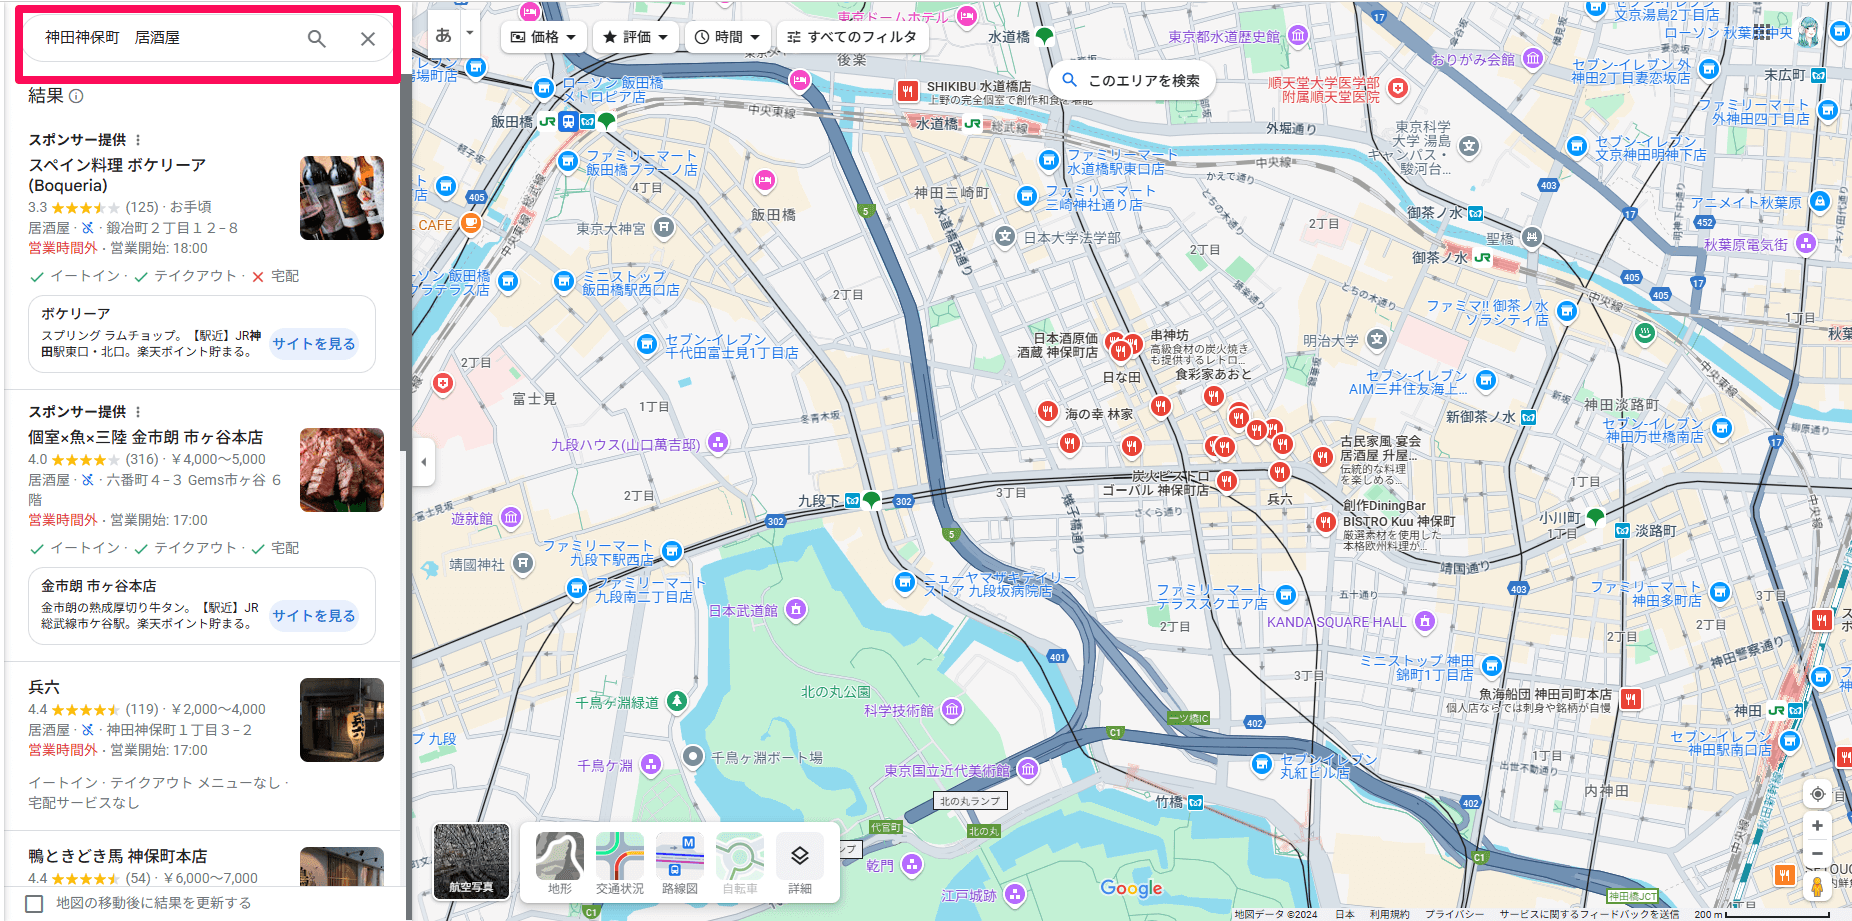This screenshot has width=1852, height=921.
Task: View the 兵六 lantern photo thumbnail
Action: [x=342, y=720]
